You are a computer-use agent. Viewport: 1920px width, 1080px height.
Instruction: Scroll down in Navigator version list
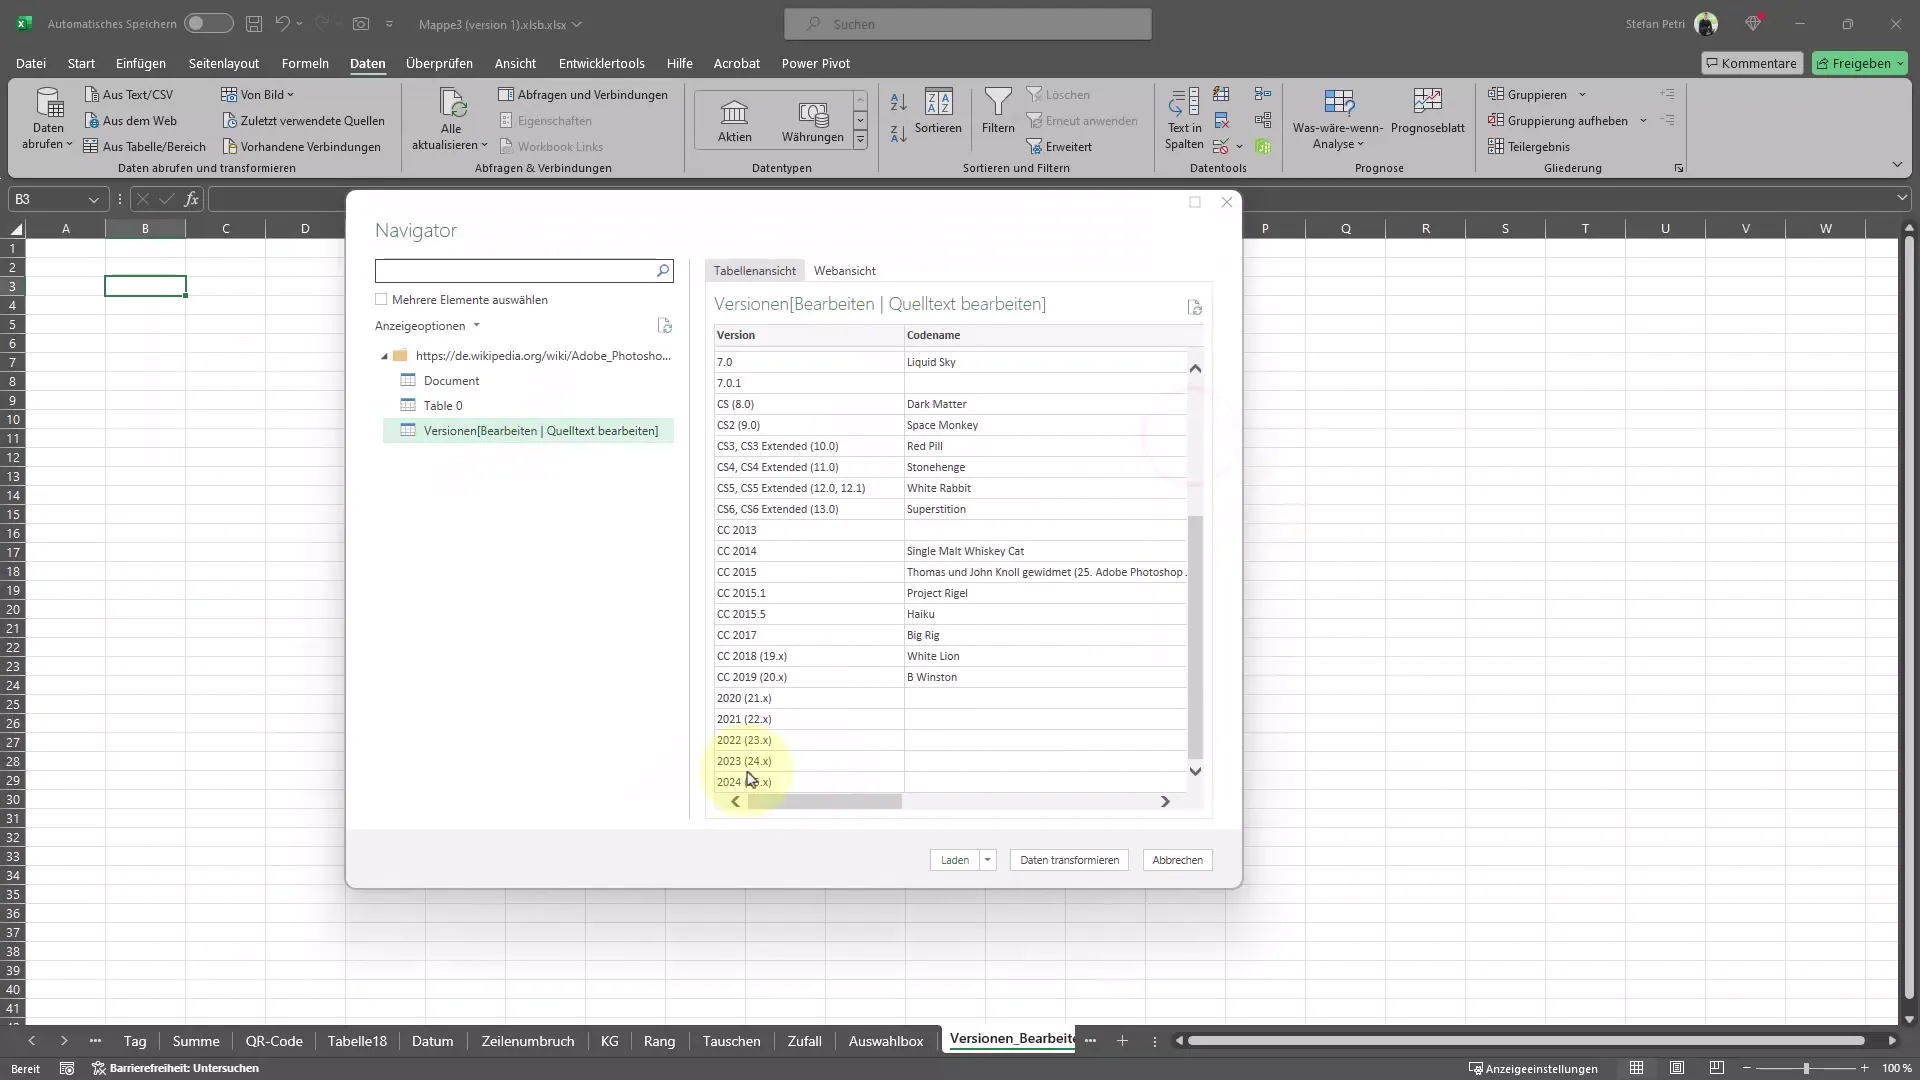coord(1196,771)
